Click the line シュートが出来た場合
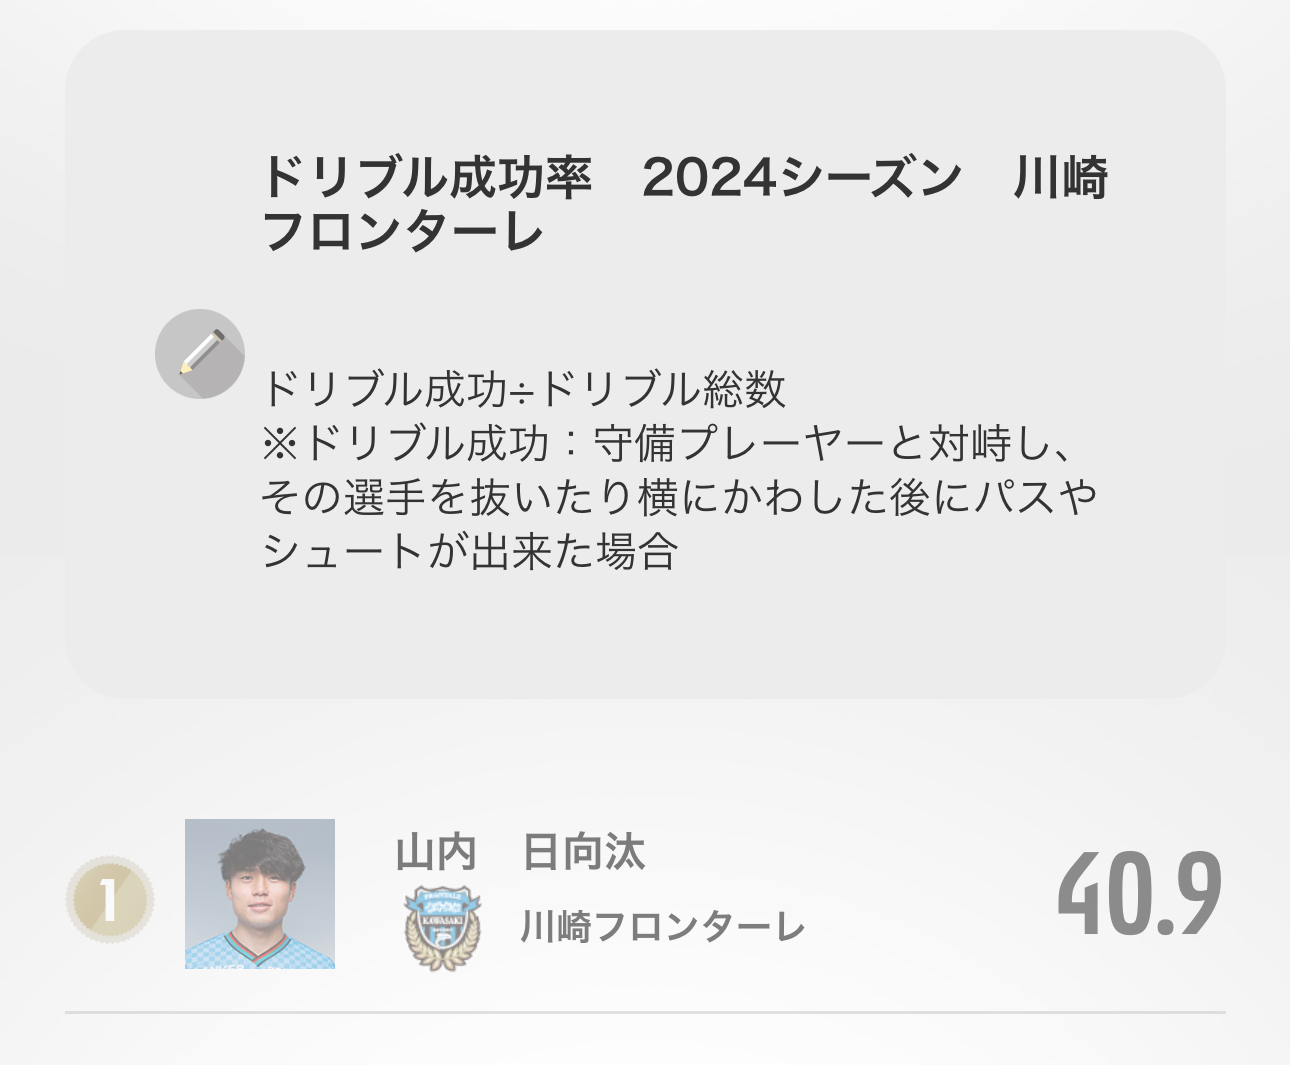This screenshot has height=1065, width=1290. pos(470,551)
